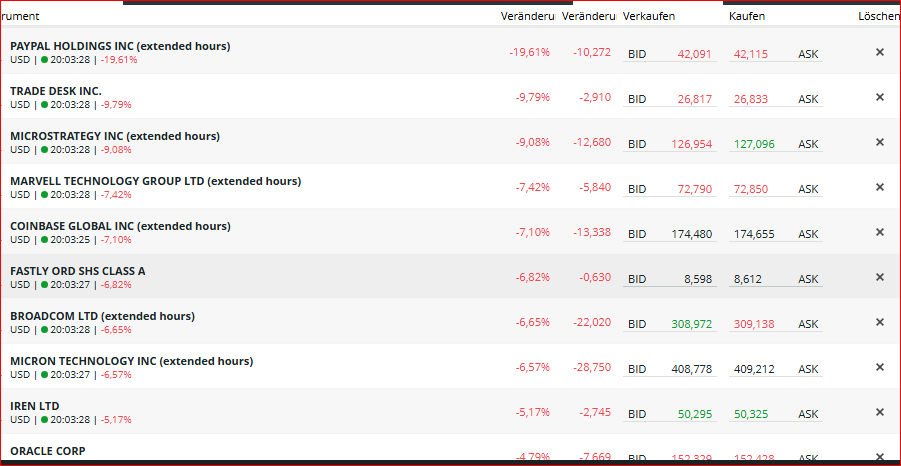This screenshot has height=466, width=901.
Task: Sort by Kaufen column header
Action: click(x=746, y=17)
